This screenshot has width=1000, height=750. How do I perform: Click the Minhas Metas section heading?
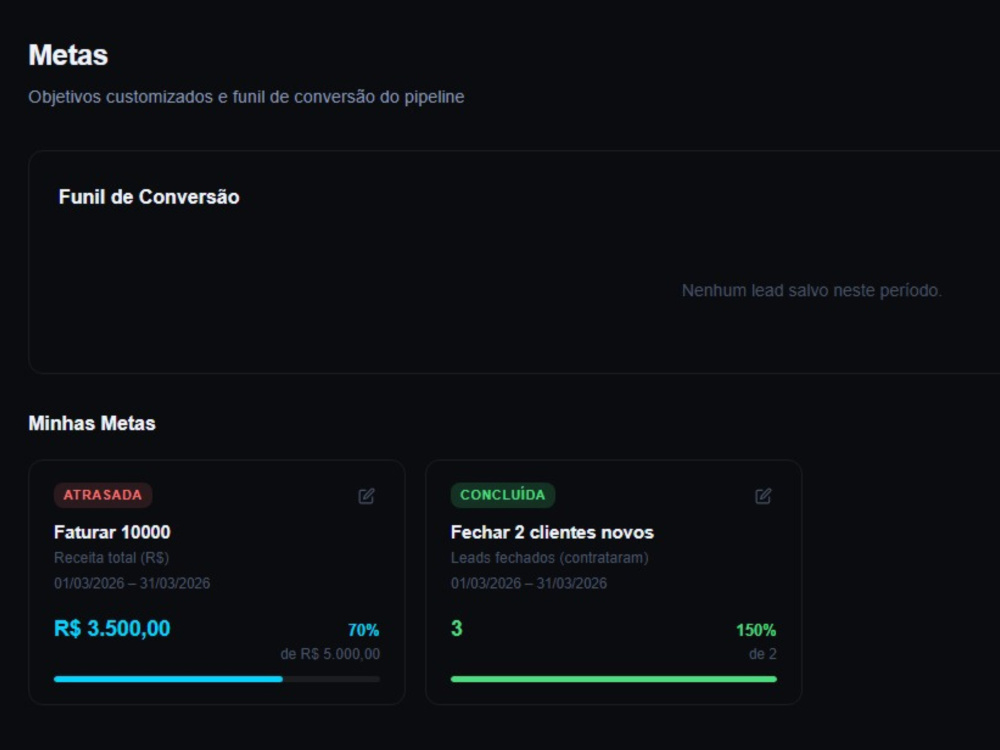(92, 423)
